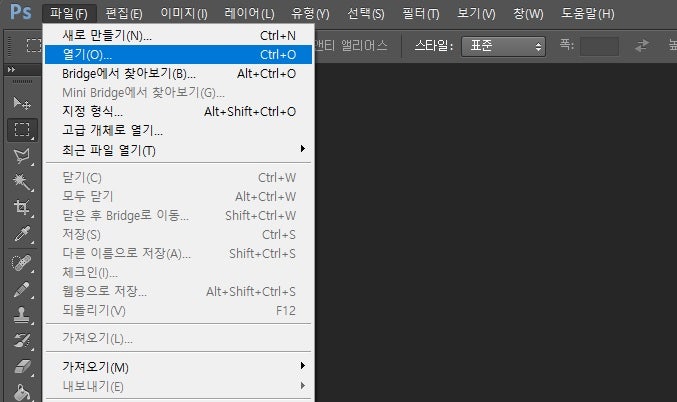The height and width of the screenshot is (402, 677).
Task: Choose 열기(O)... menu entry
Action: (x=178, y=54)
